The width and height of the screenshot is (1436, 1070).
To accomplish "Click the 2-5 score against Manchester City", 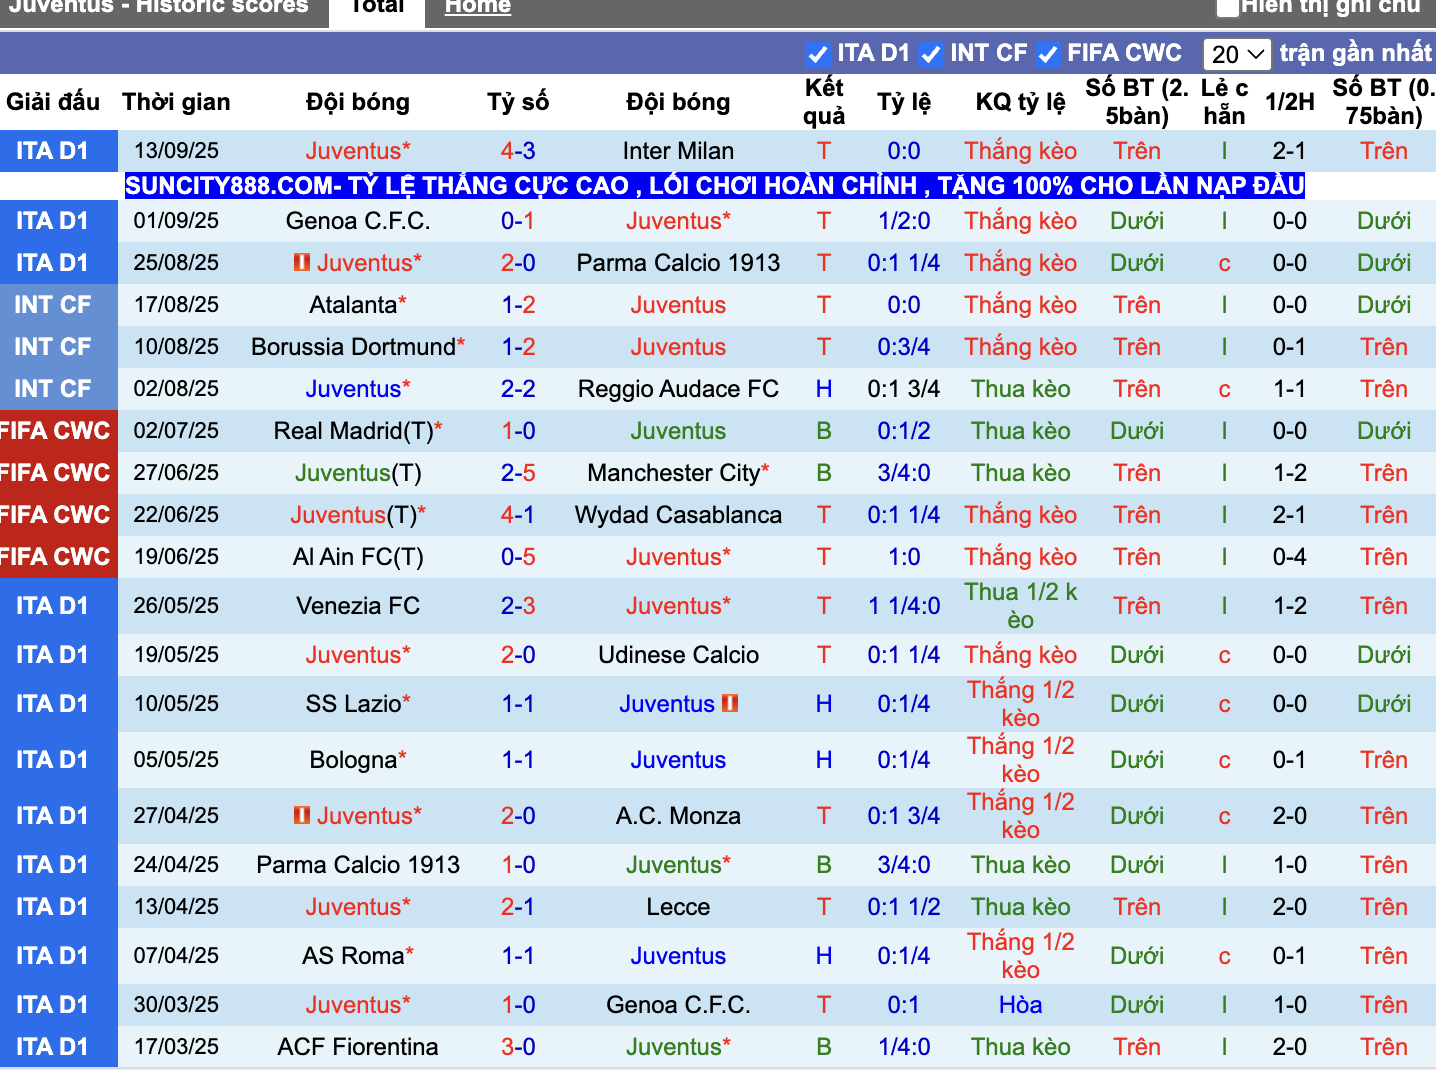I will click(518, 473).
